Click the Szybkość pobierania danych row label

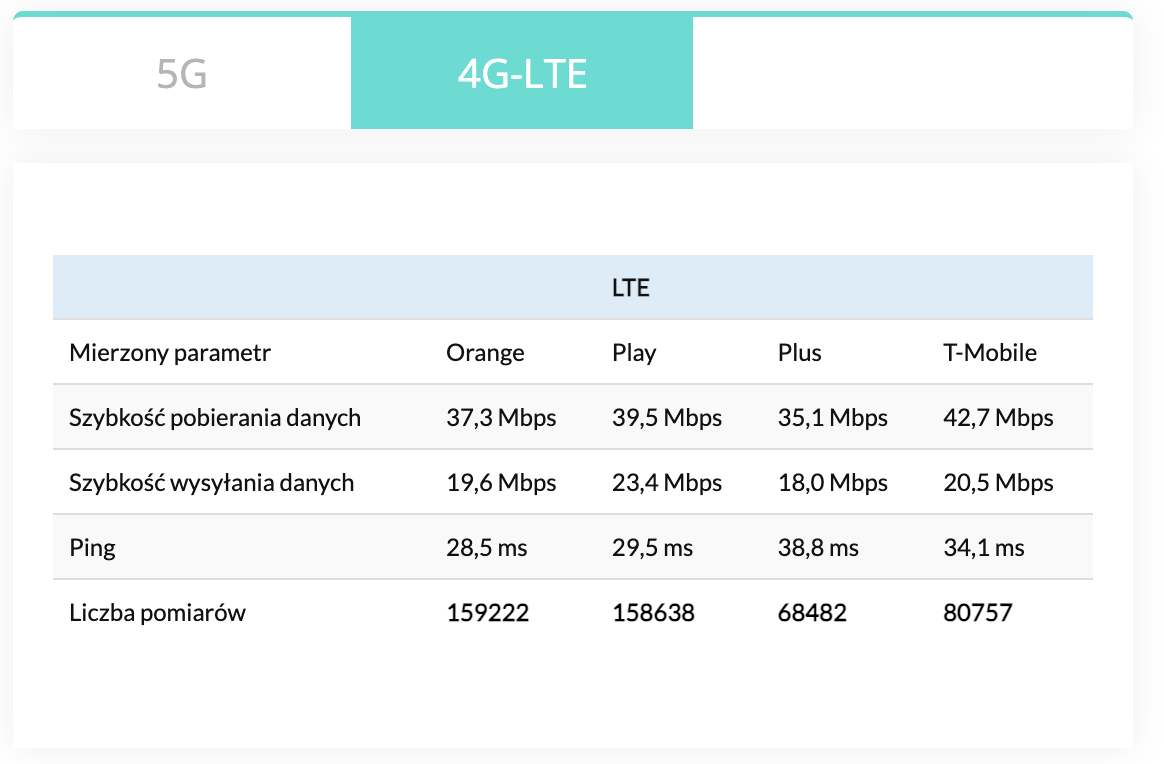(x=215, y=417)
